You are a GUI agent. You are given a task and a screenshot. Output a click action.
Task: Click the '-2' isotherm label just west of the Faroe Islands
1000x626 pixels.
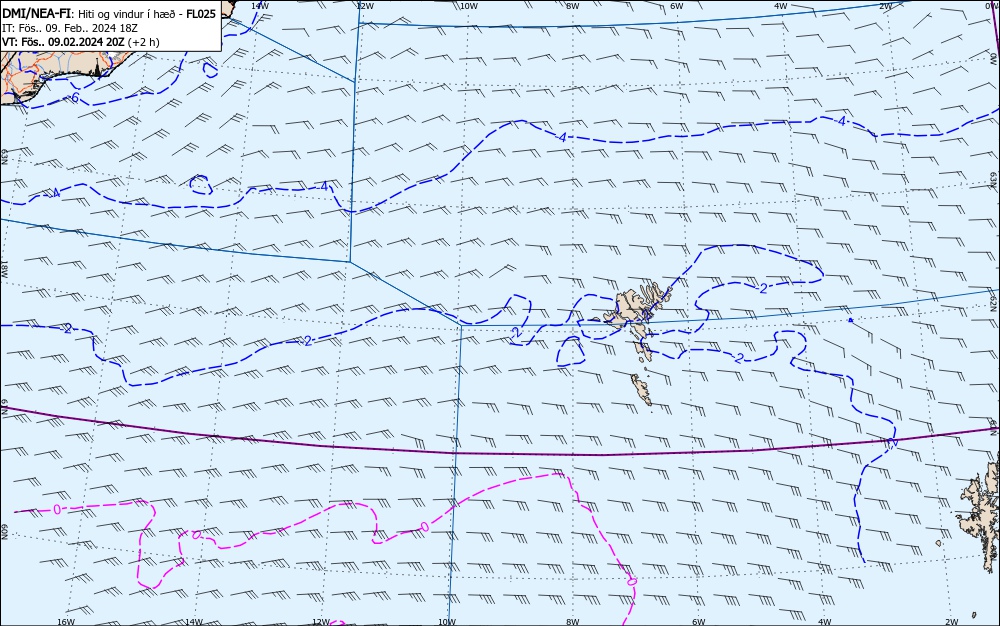coord(515,332)
